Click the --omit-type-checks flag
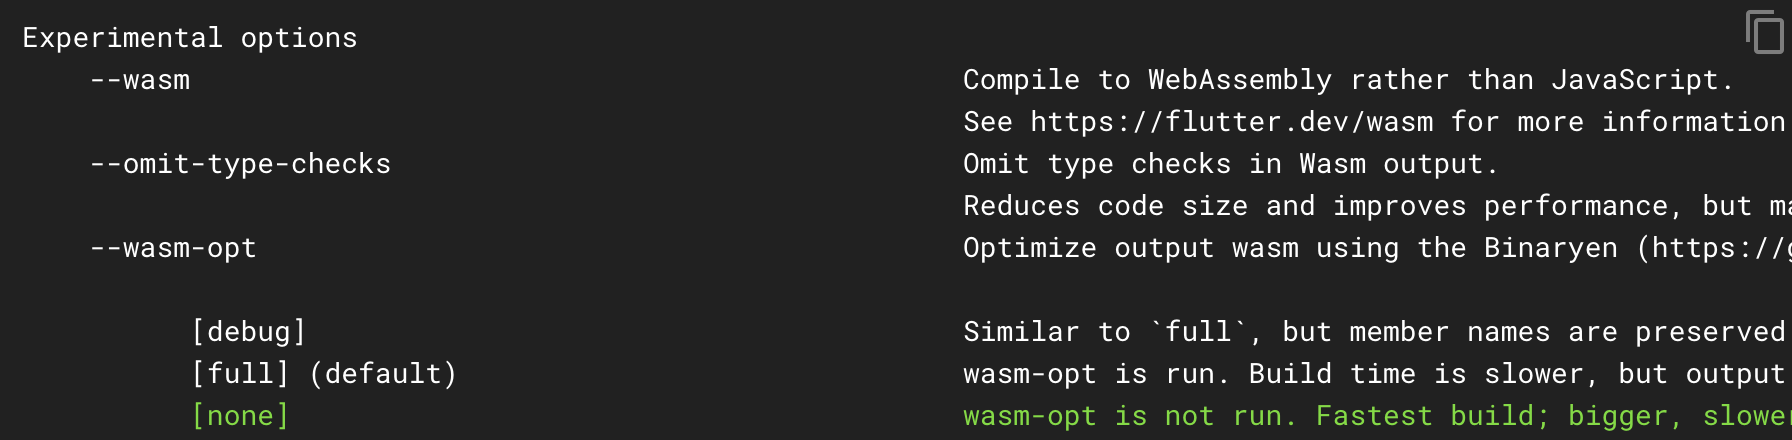The image size is (1792, 440). pyautogui.click(x=240, y=164)
